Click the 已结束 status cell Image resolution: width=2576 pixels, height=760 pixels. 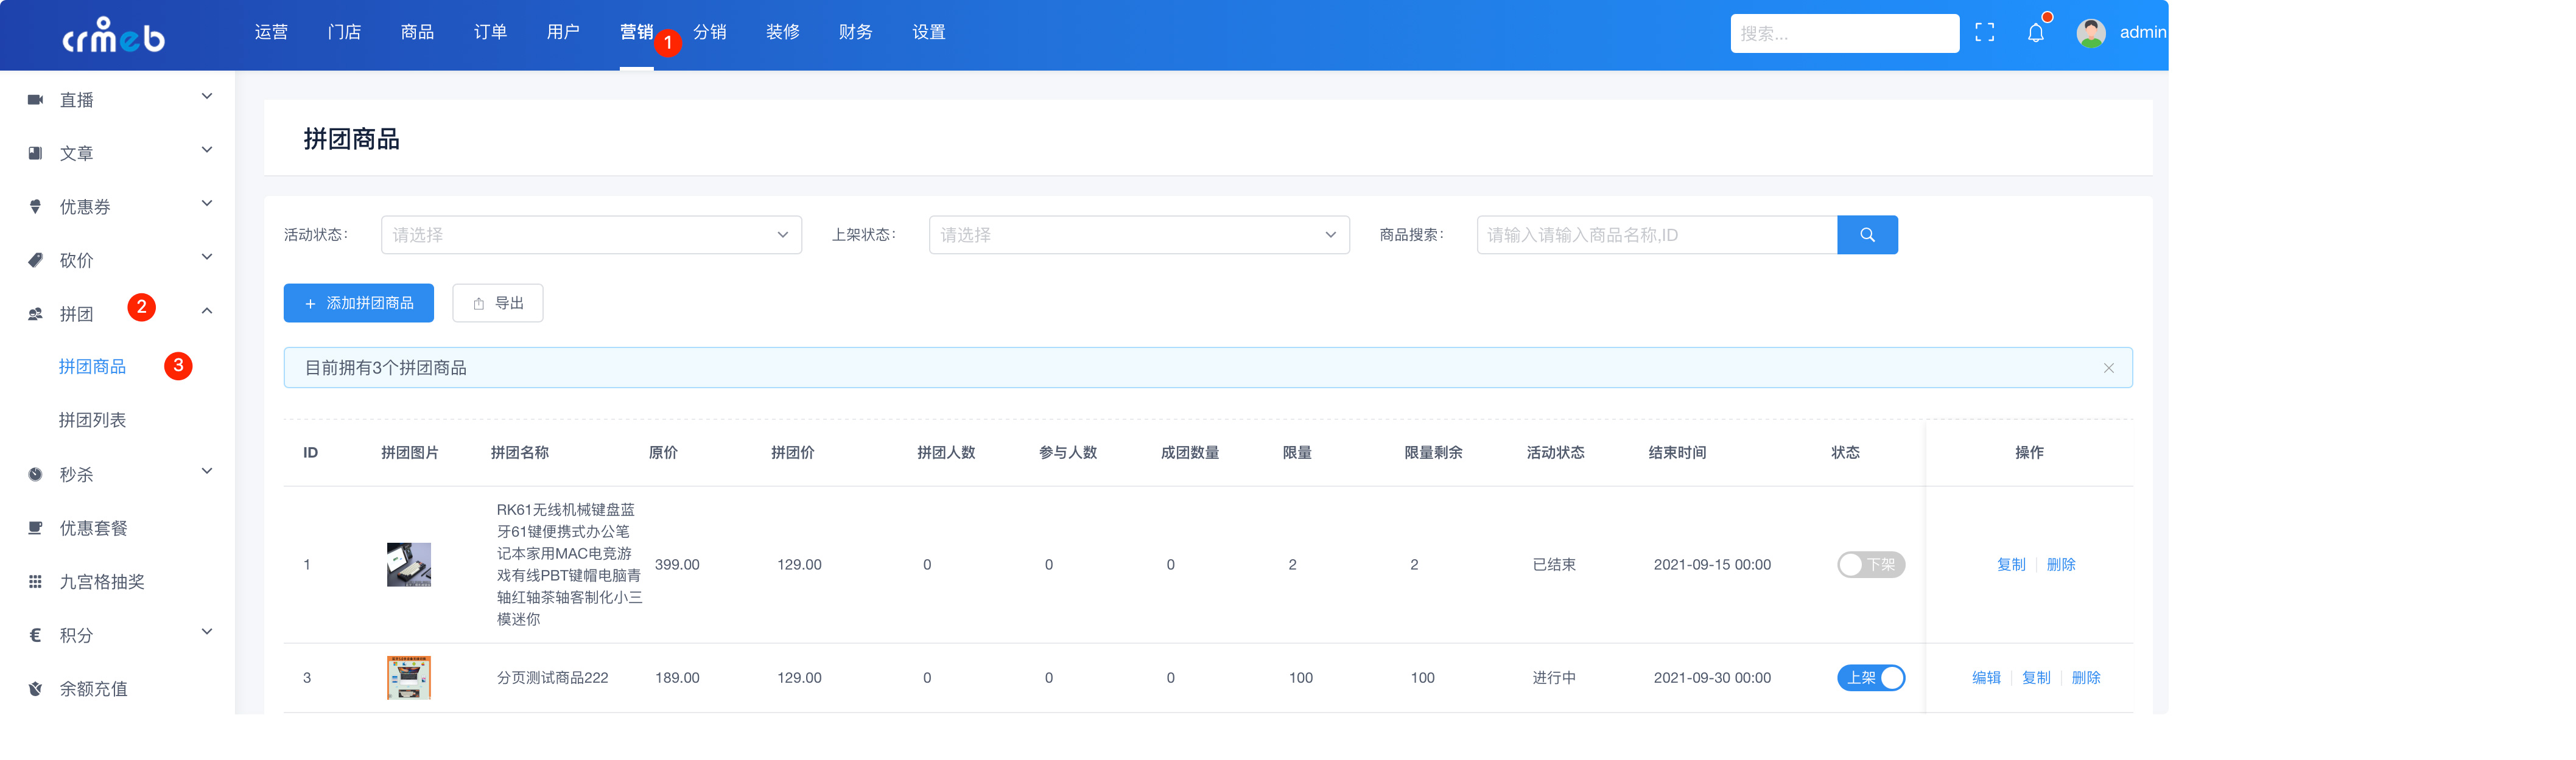point(1553,565)
